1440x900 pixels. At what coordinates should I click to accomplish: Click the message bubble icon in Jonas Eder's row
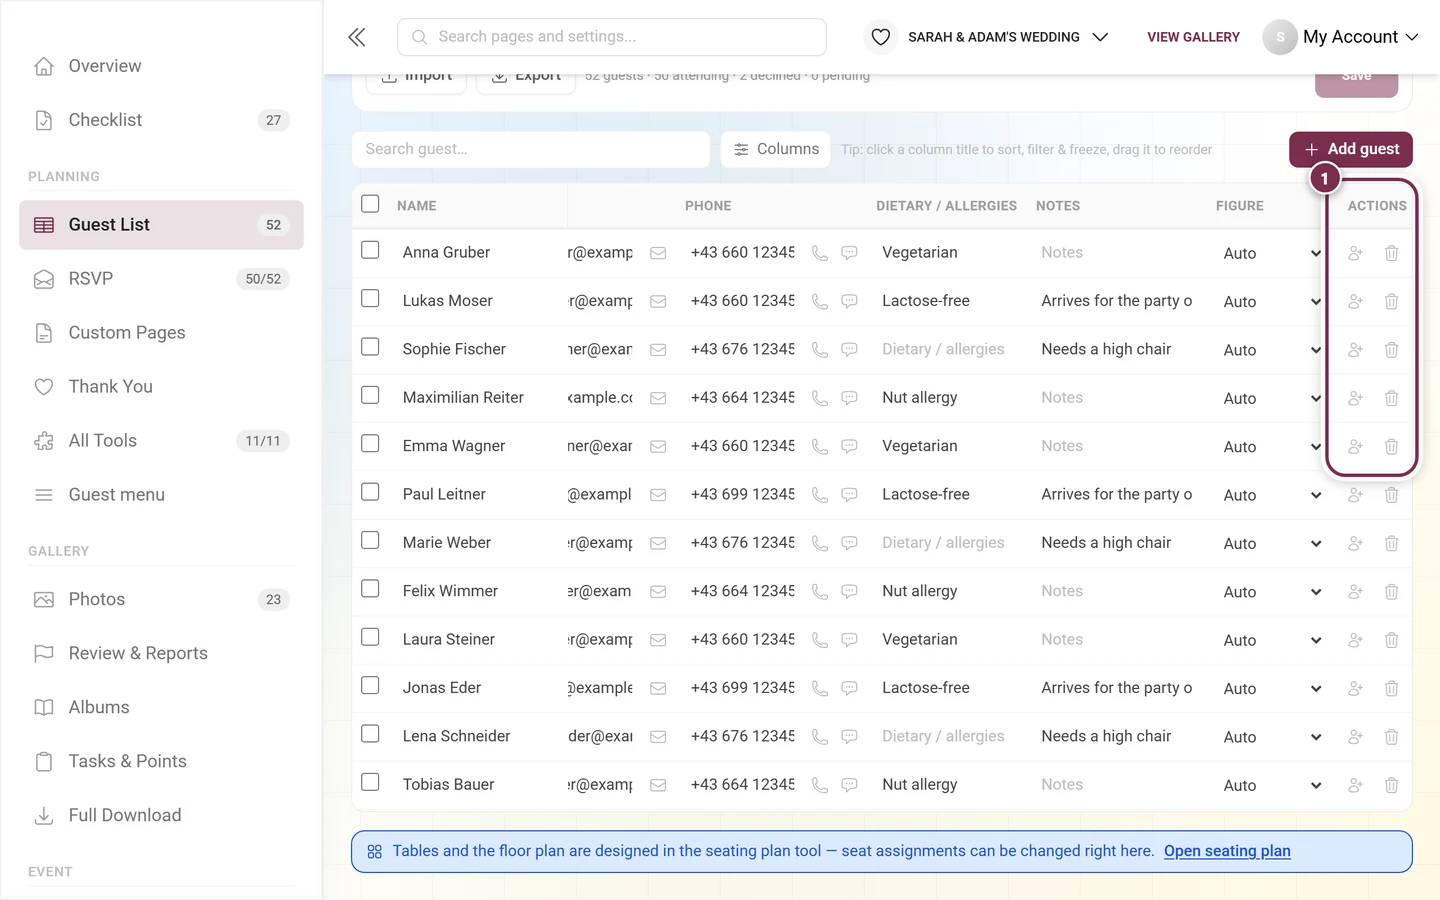click(x=849, y=688)
